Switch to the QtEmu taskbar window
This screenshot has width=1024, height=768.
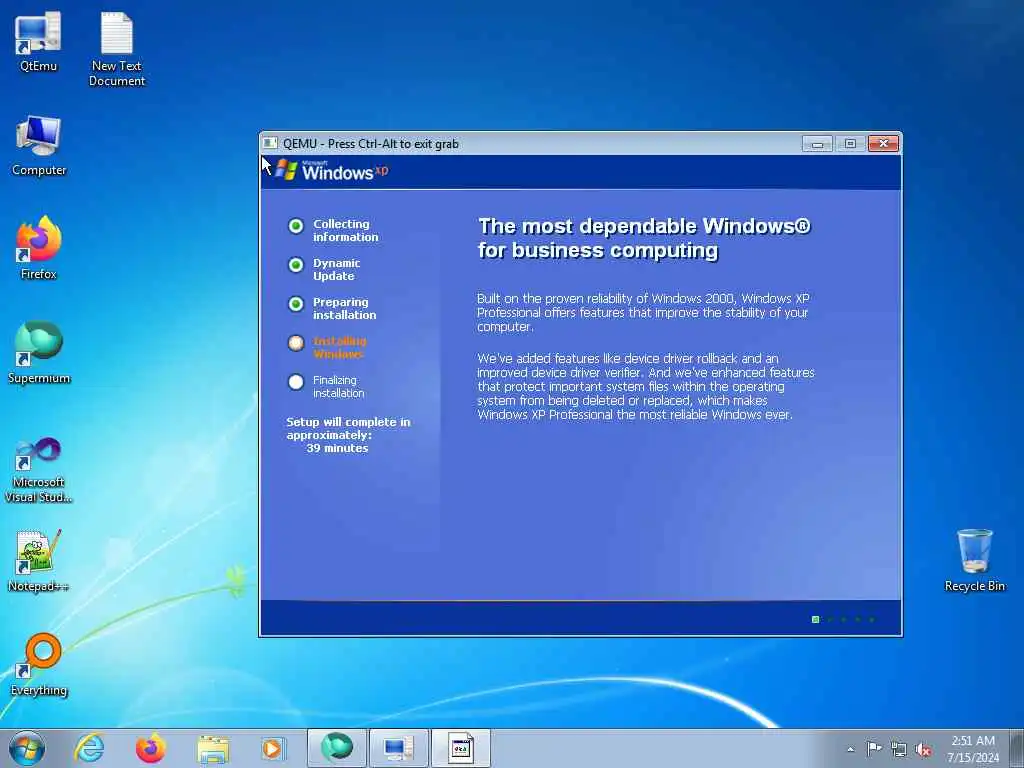pos(398,748)
